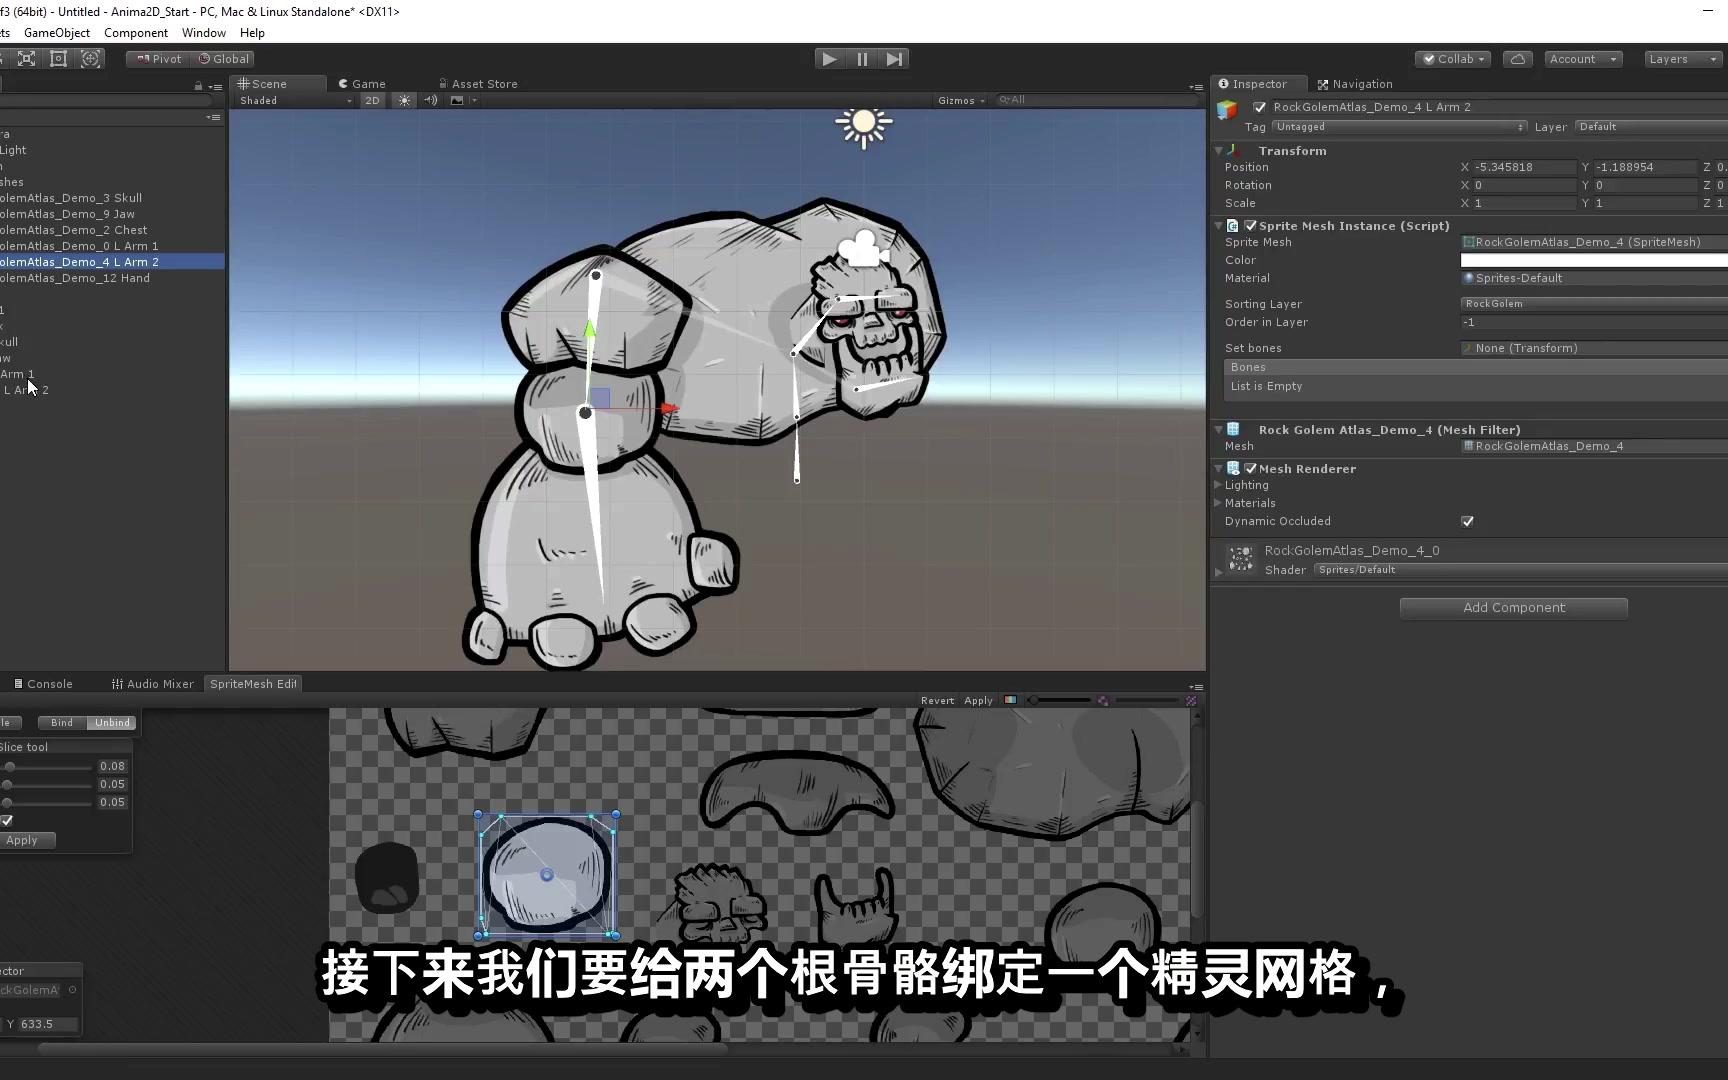
Task: Toggle the checkbox above Apply in slice tool
Action: pos(5,820)
